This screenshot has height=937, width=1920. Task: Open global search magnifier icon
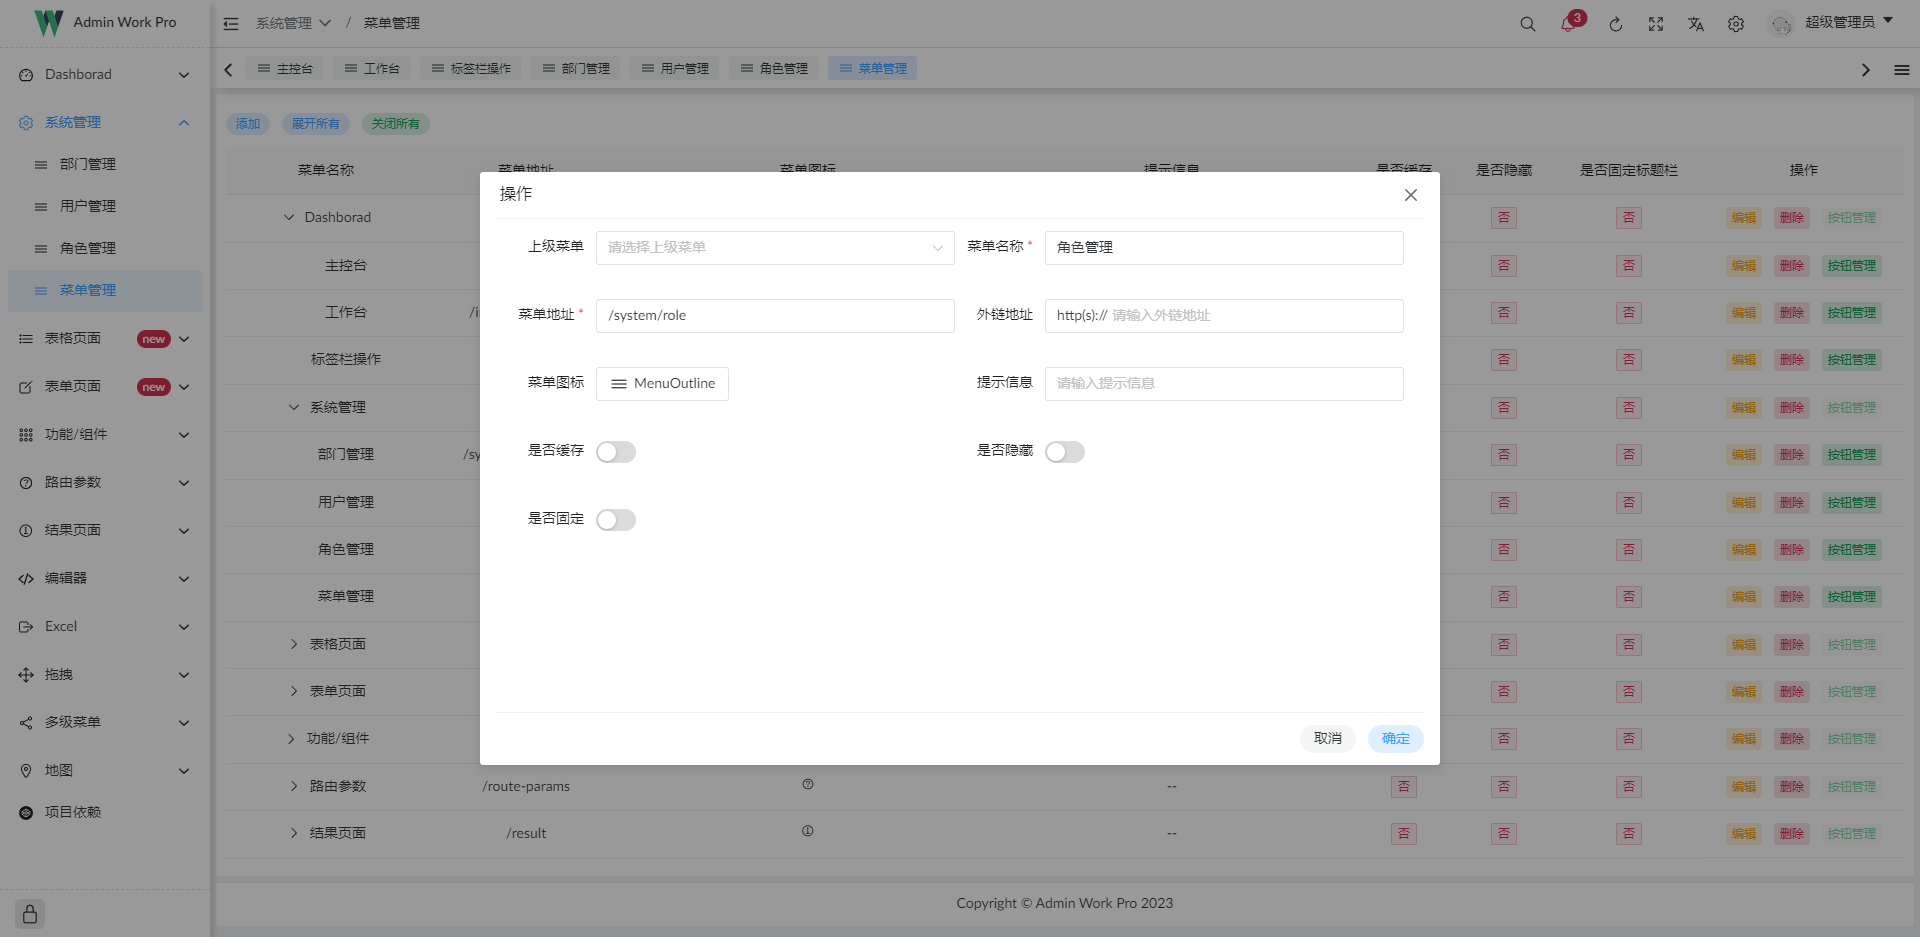[1527, 23]
